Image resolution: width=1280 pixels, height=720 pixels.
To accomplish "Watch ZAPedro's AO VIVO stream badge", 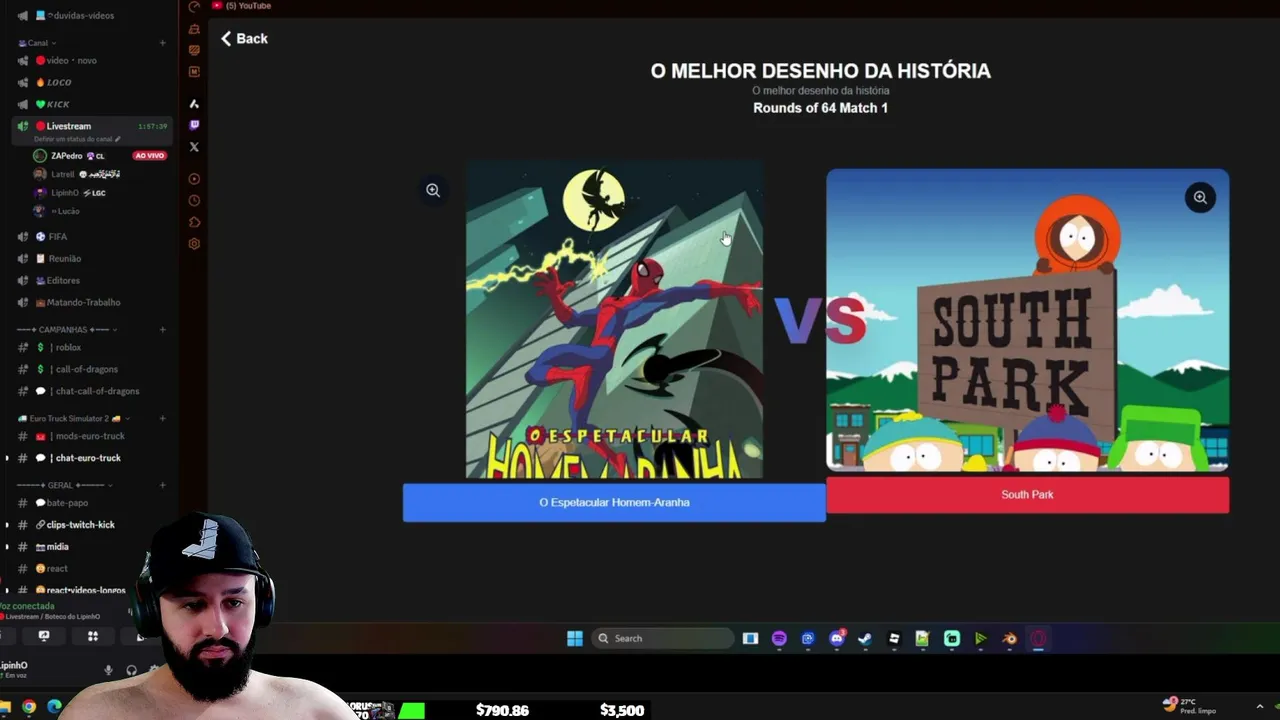I will coord(149,156).
